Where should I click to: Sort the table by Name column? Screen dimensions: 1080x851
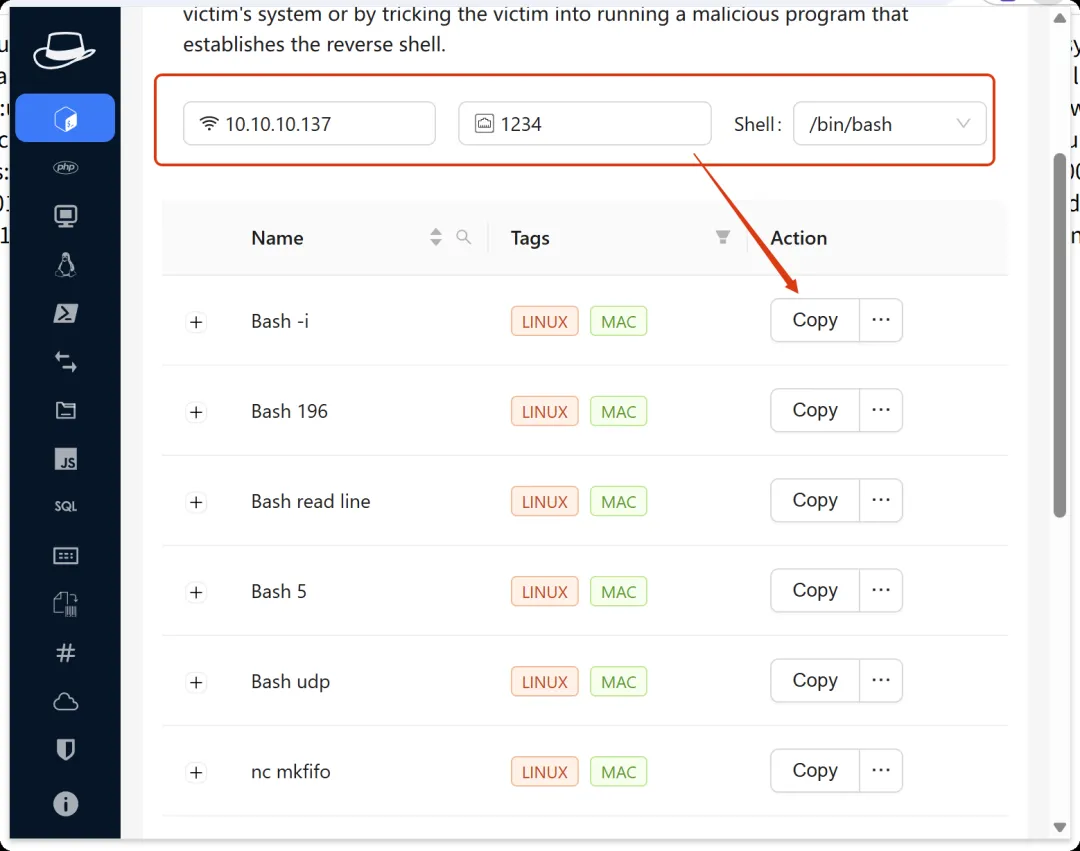coord(436,237)
